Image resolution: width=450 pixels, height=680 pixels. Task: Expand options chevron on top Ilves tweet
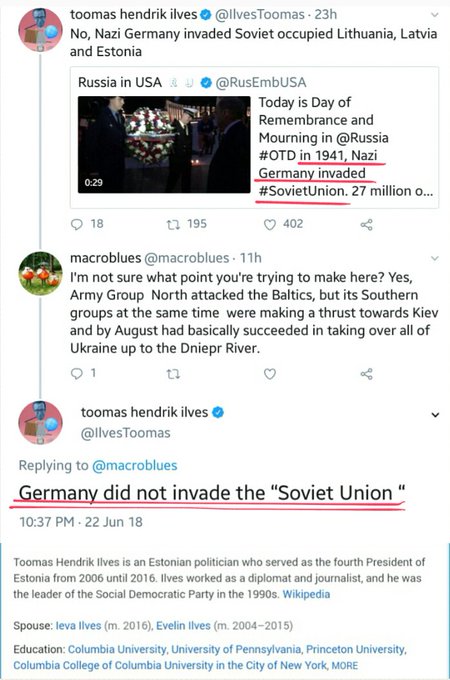coord(435,15)
